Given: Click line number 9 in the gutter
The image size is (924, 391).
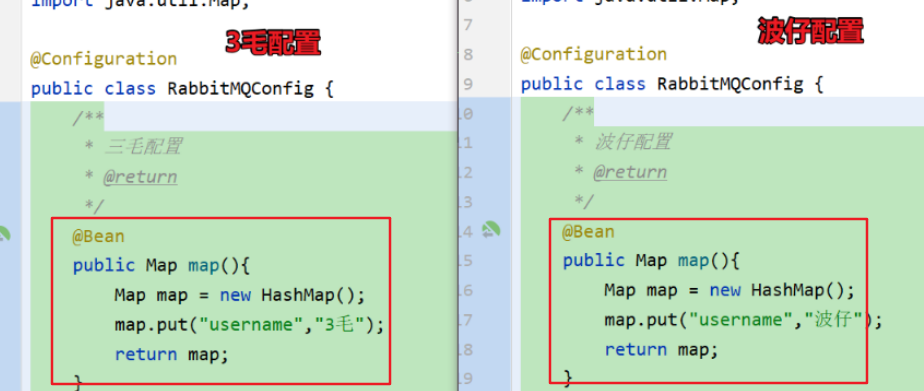Looking at the screenshot, I should tap(468, 85).
